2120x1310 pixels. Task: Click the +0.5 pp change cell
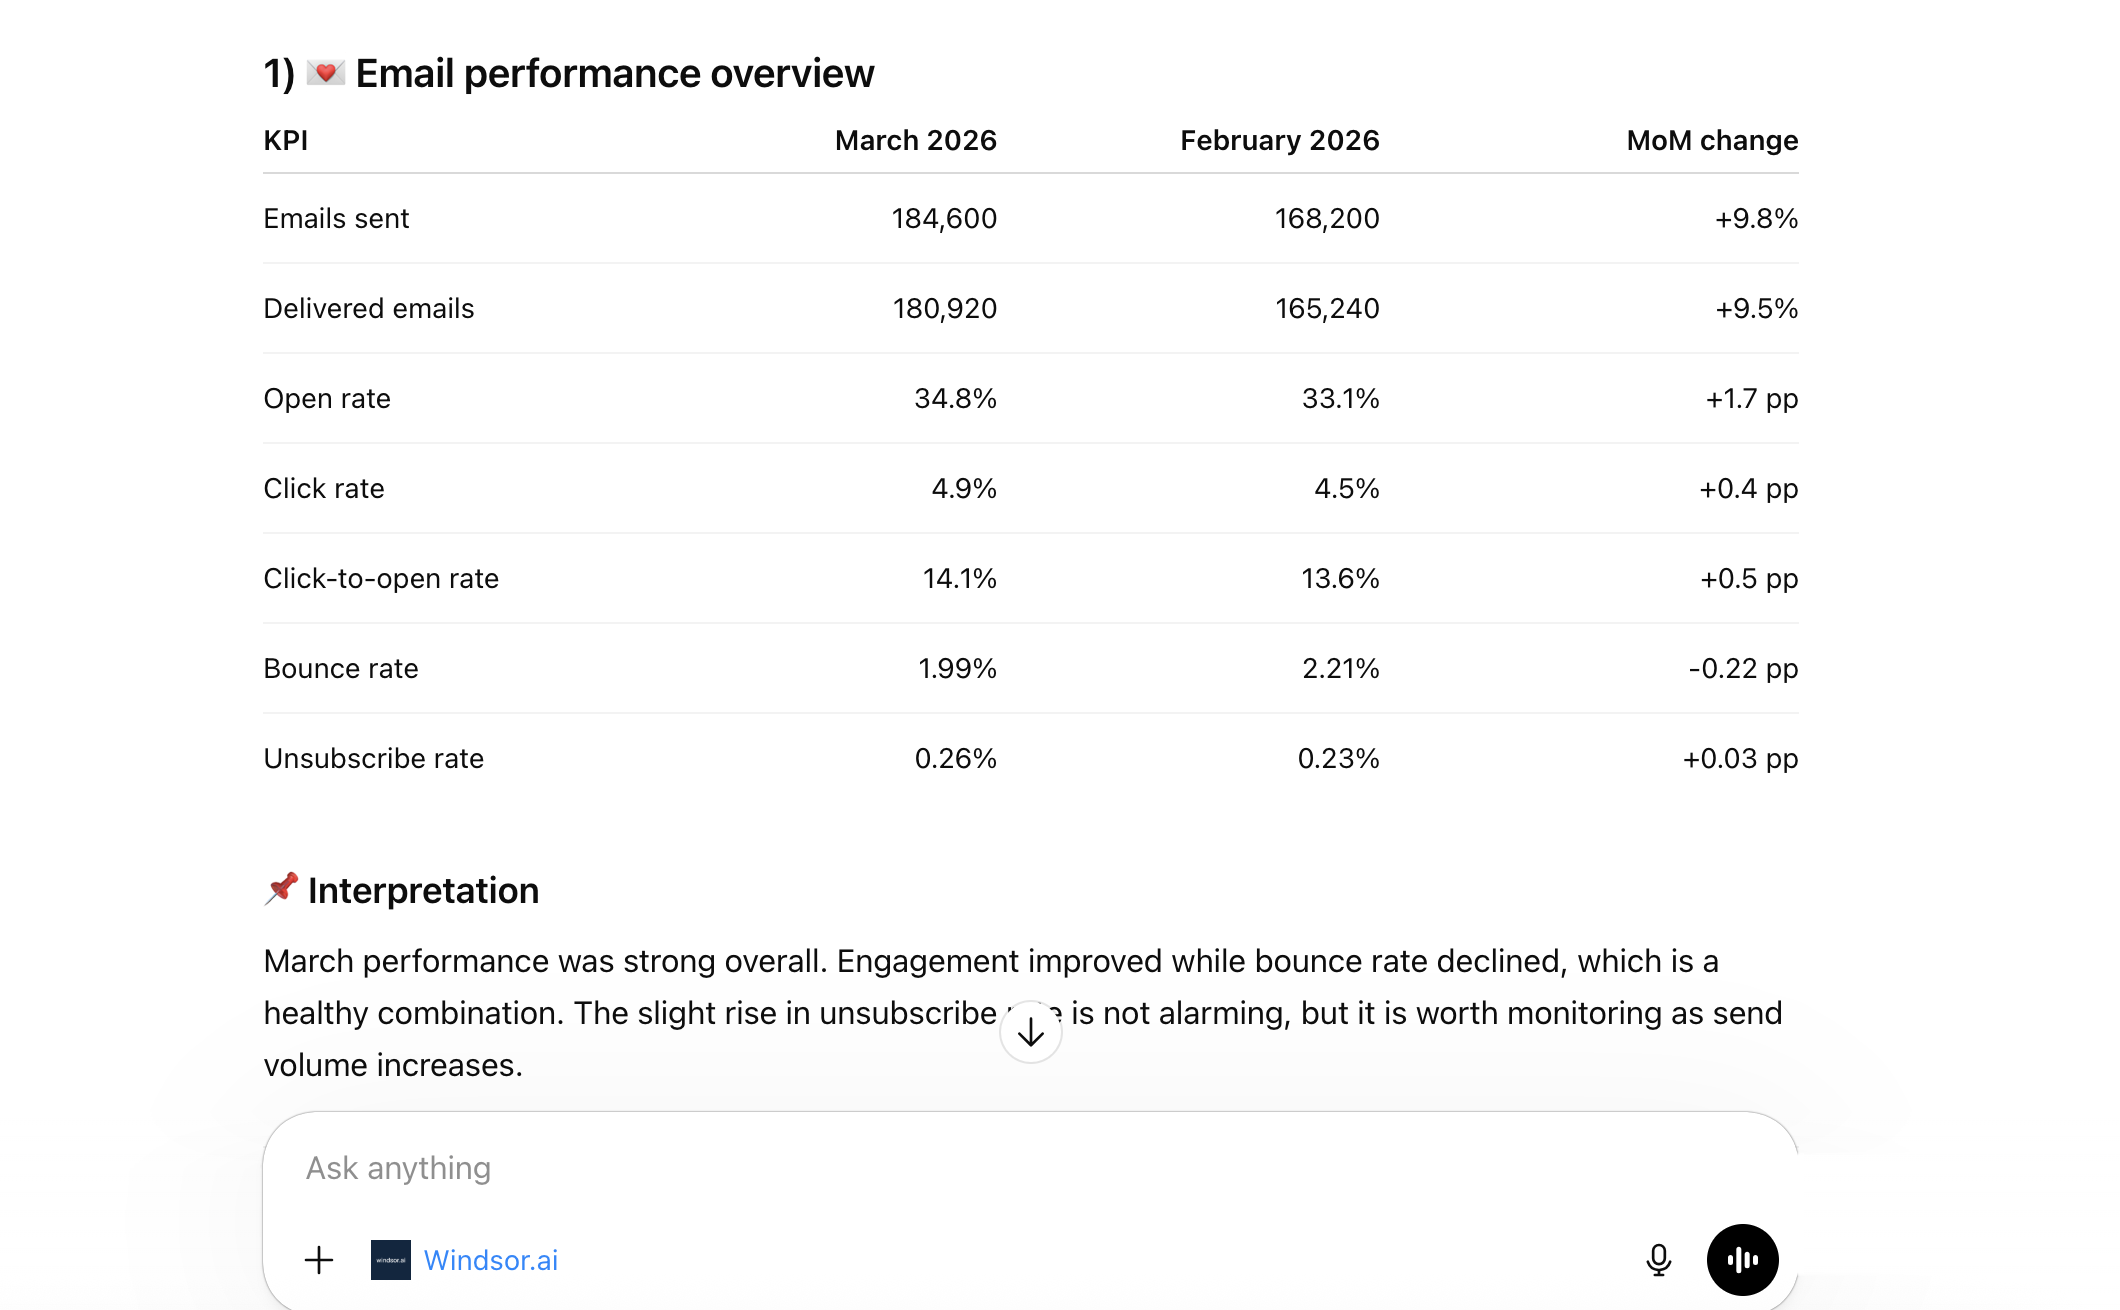tap(1749, 578)
